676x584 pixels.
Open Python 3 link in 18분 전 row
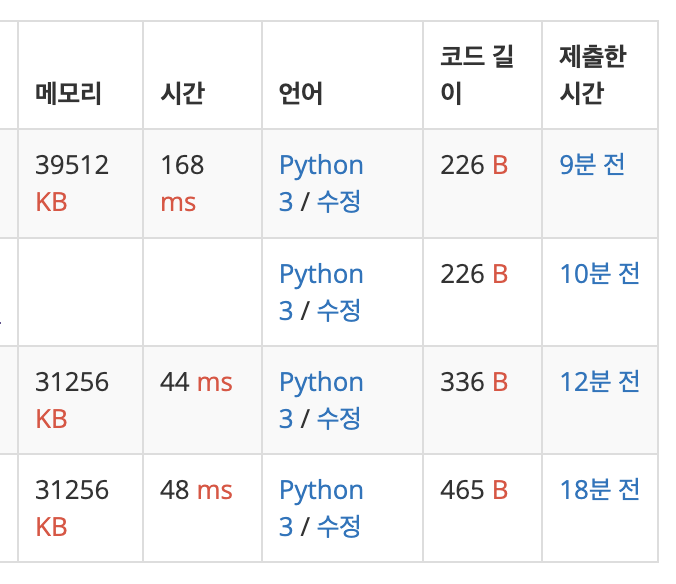(321, 509)
